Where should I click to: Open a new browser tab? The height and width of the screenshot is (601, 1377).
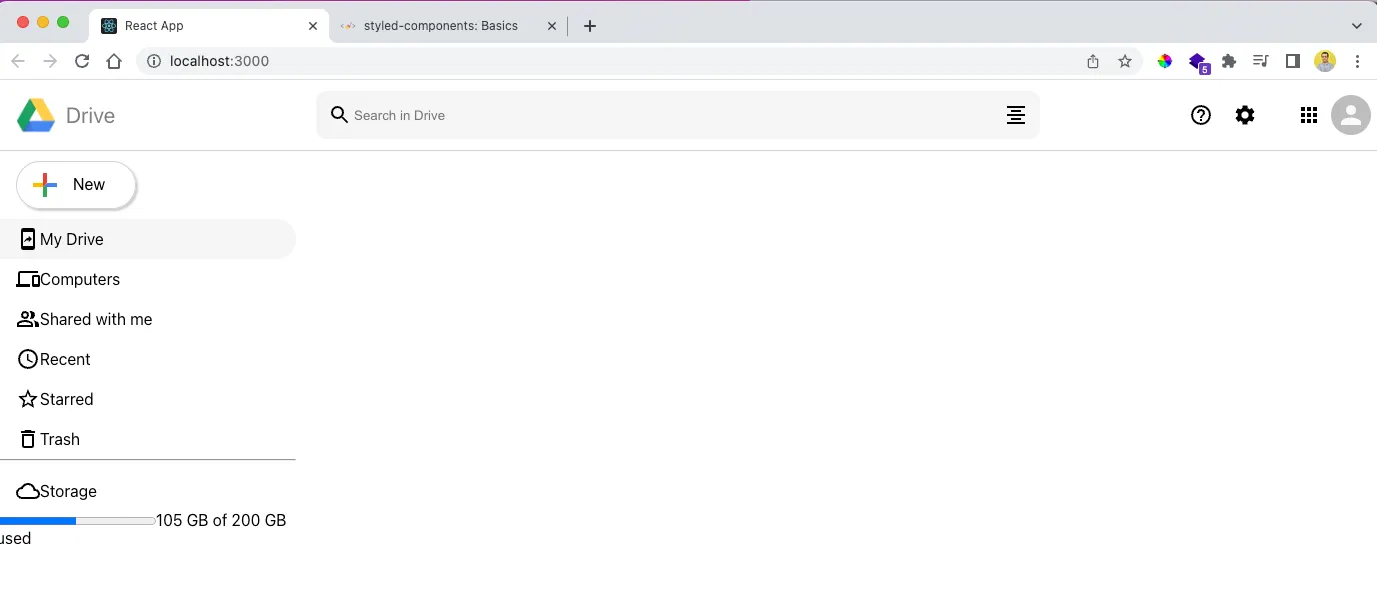[590, 26]
